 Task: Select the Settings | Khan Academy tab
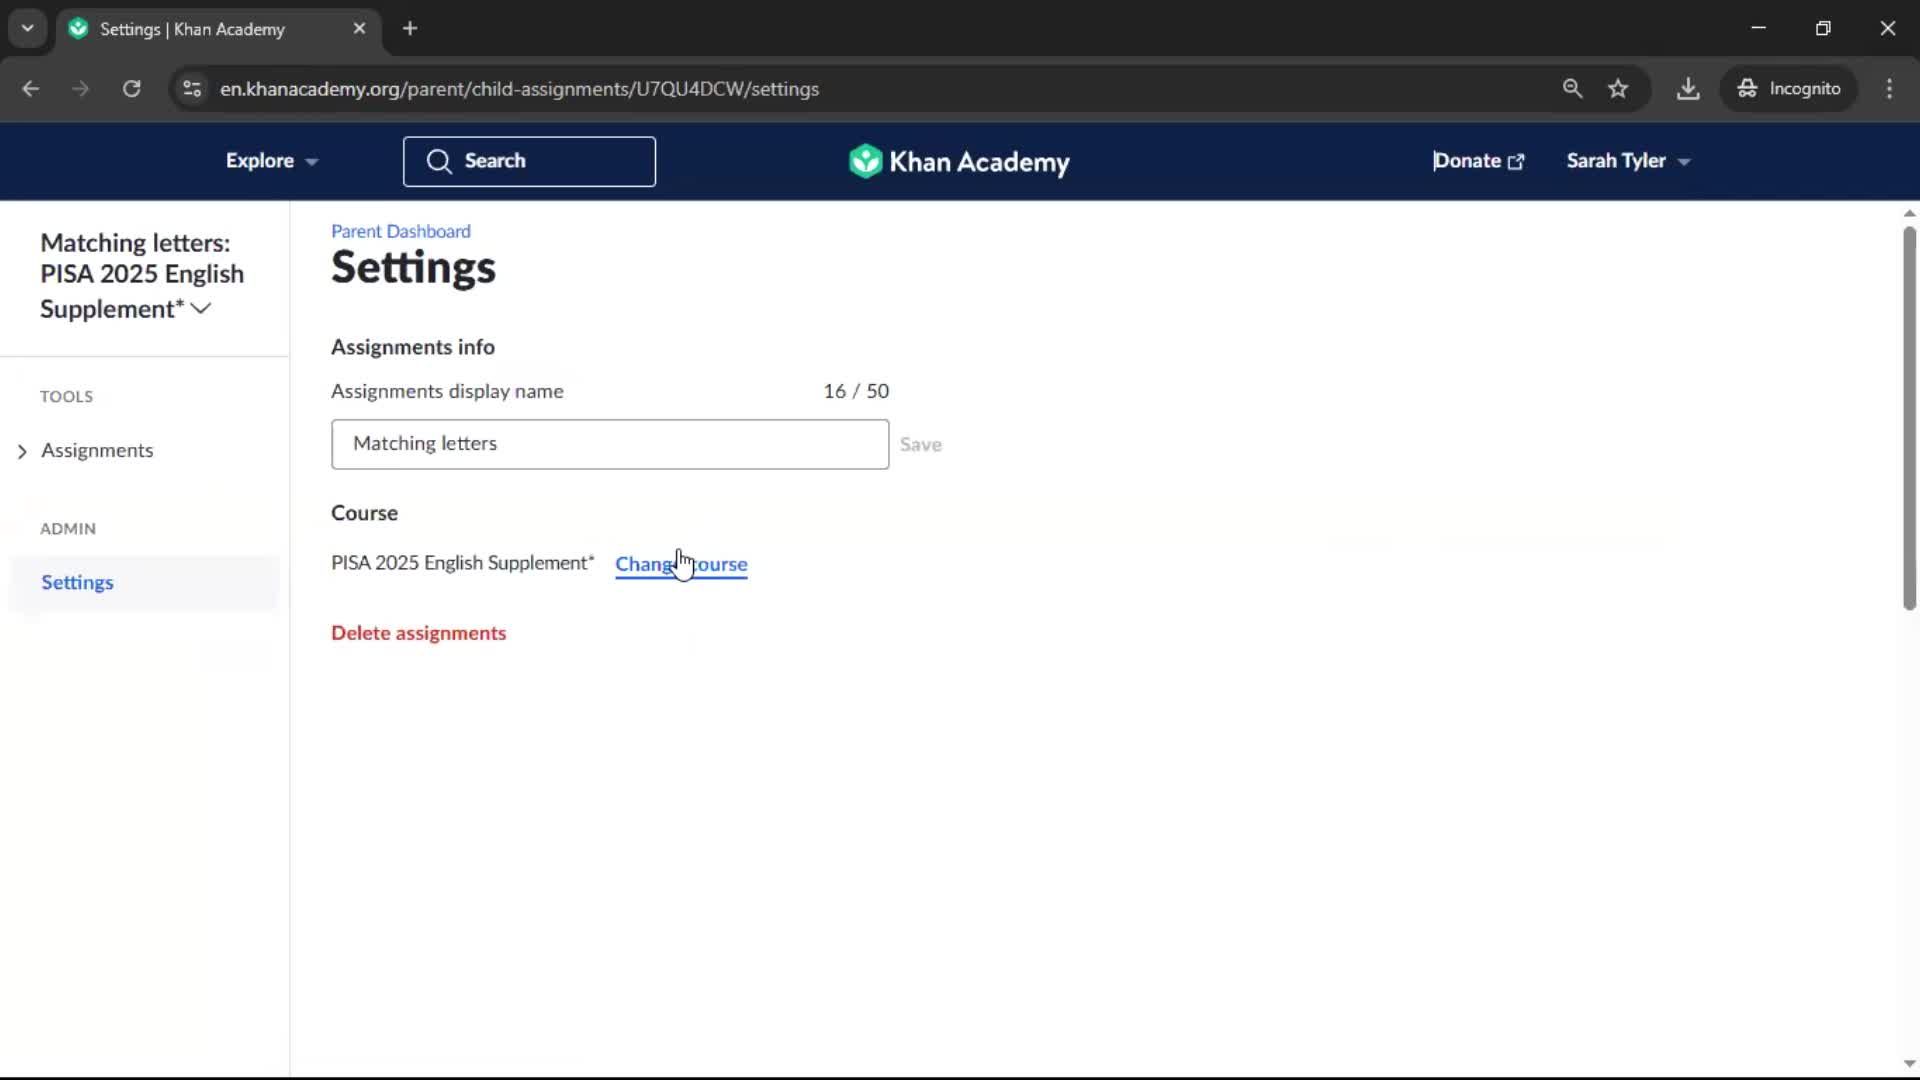point(218,29)
